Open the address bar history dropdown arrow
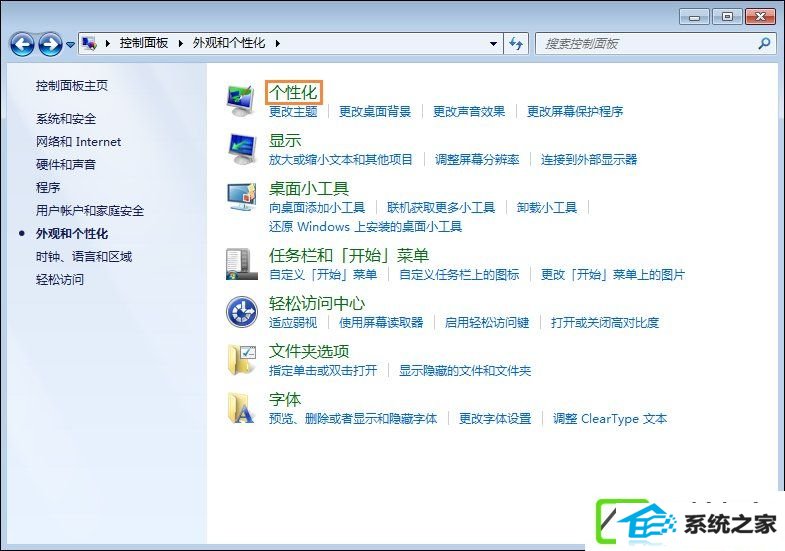This screenshot has height=551, width=785. 493,44
